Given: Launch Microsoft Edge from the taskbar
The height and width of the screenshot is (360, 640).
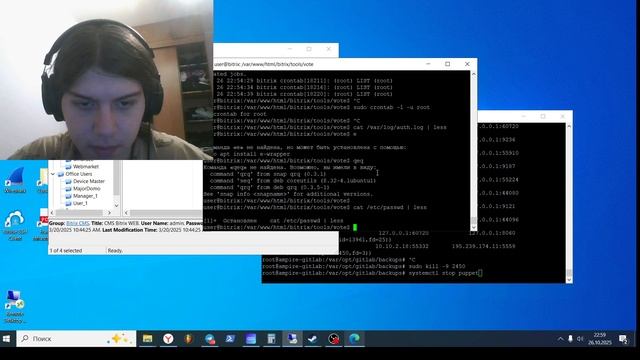Looking at the screenshot, I should [354, 339].
